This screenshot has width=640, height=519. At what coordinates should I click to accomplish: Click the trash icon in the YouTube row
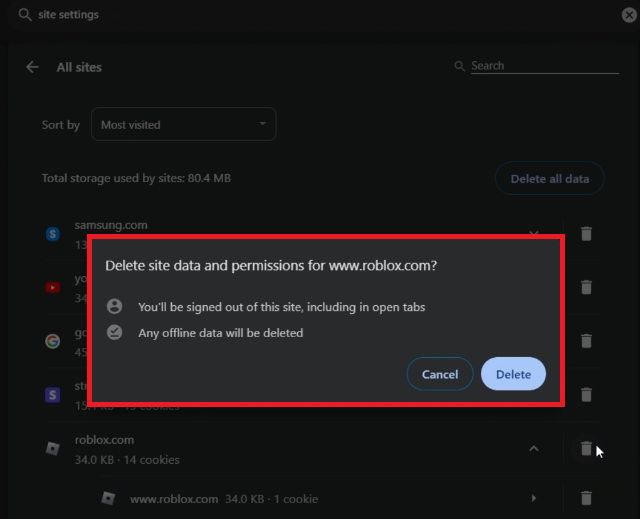tap(587, 287)
